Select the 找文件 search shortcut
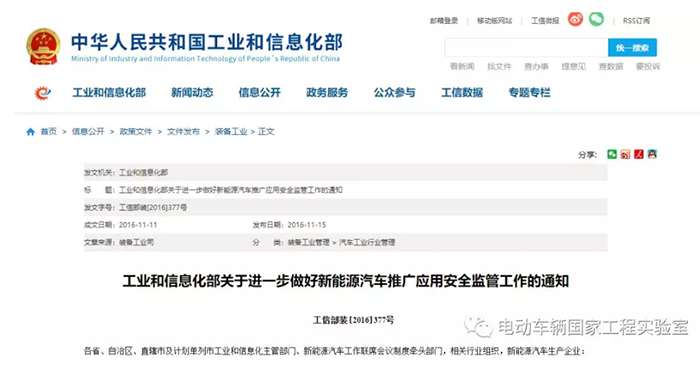The height and width of the screenshot is (372, 700). (x=499, y=67)
